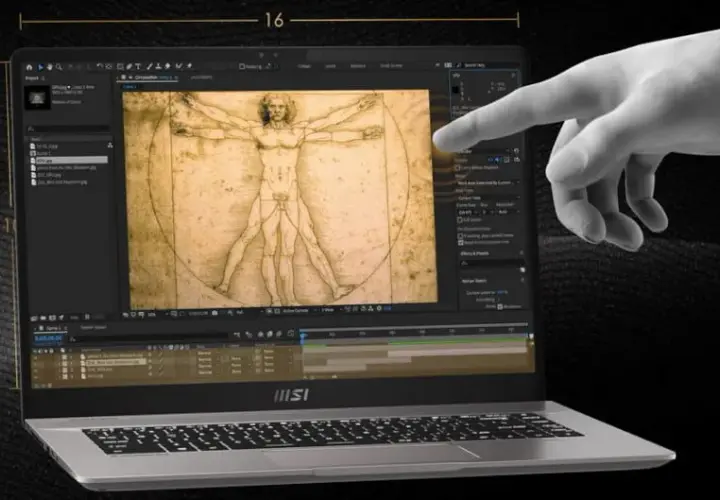Switch to the Small Screen workspace
This screenshot has height=500, width=720.
(391, 66)
